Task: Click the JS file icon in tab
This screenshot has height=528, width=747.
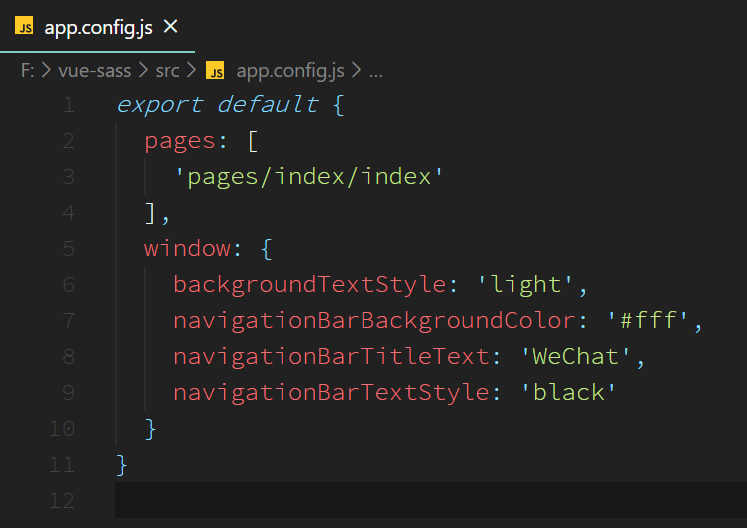Action: 24,26
